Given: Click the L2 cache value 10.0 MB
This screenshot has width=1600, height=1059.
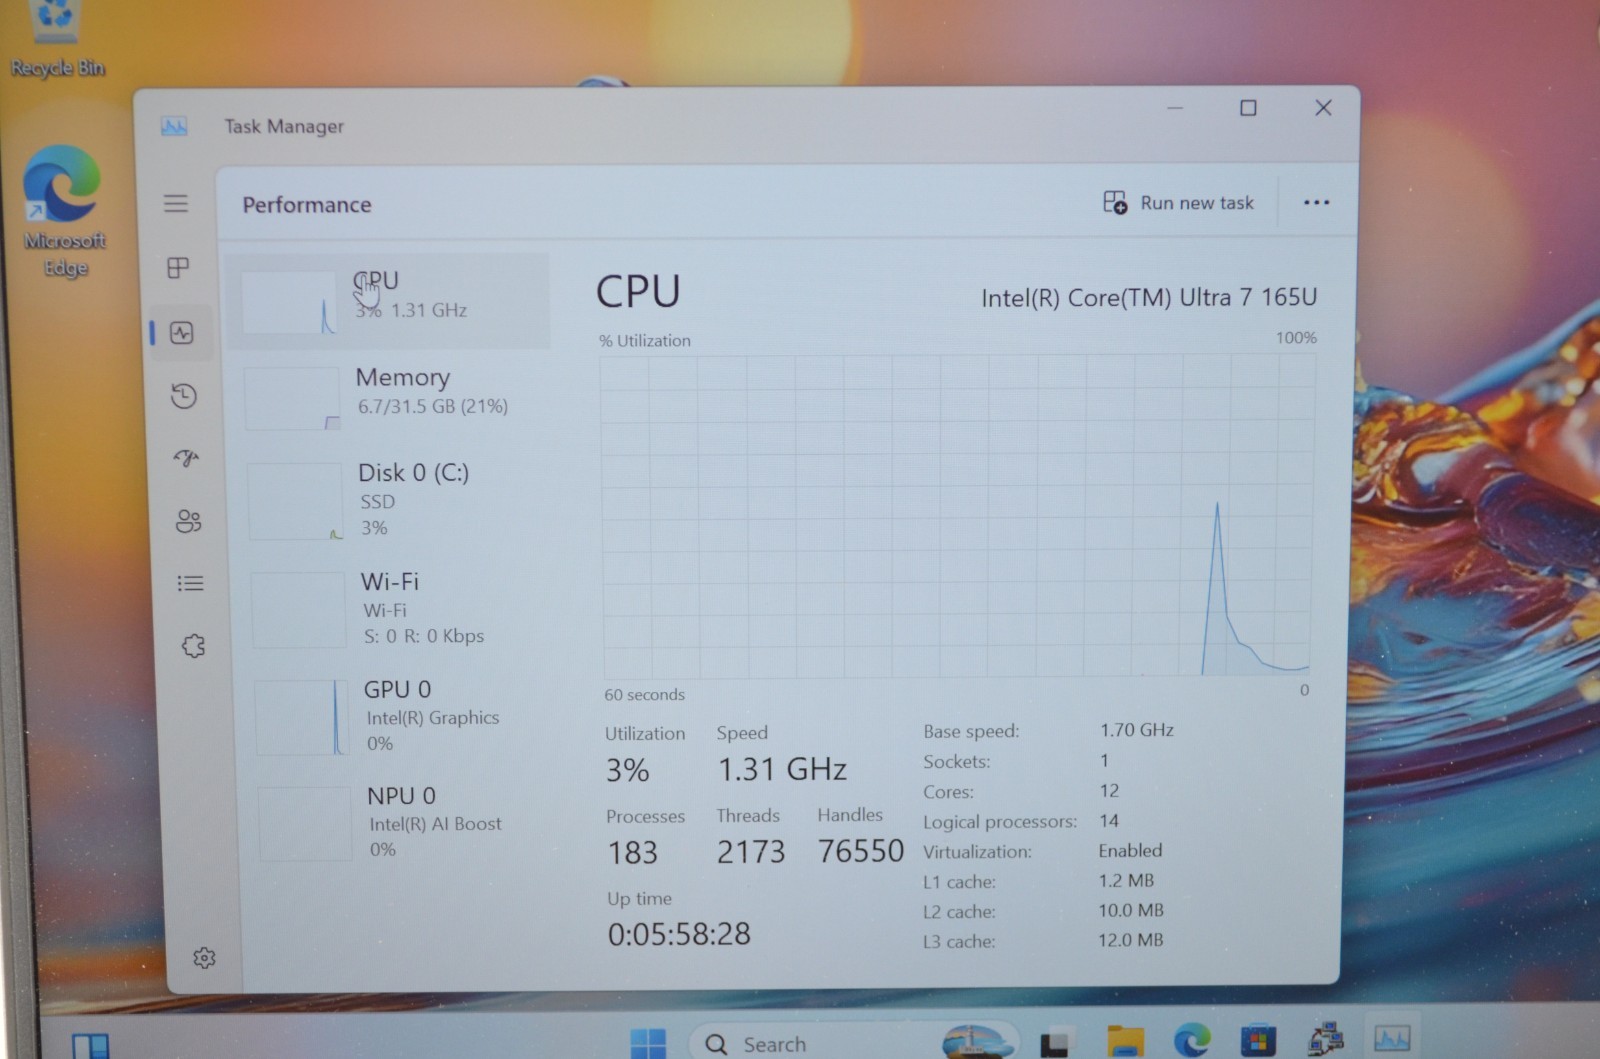Looking at the screenshot, I should [x=1131, y=910].
